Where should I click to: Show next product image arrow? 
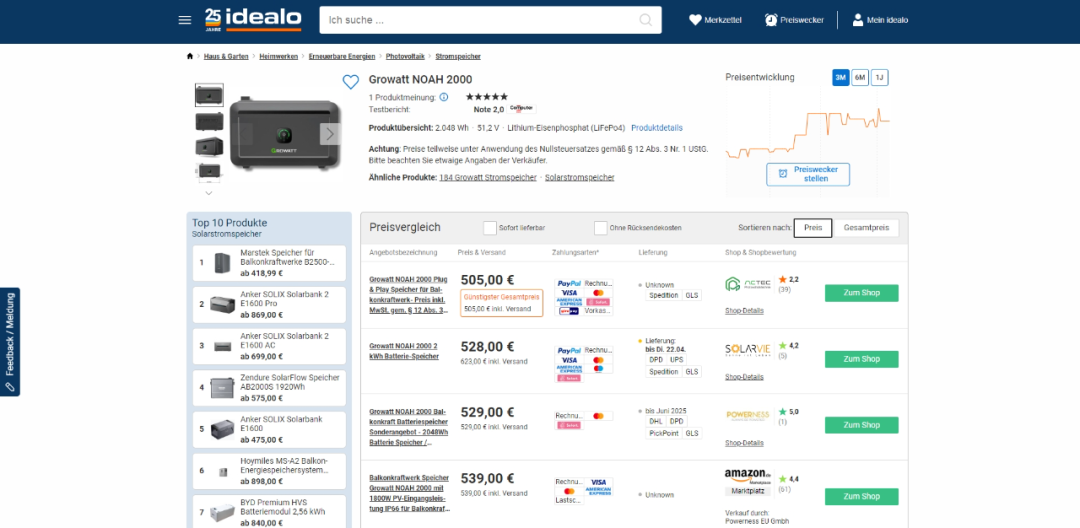329,133
